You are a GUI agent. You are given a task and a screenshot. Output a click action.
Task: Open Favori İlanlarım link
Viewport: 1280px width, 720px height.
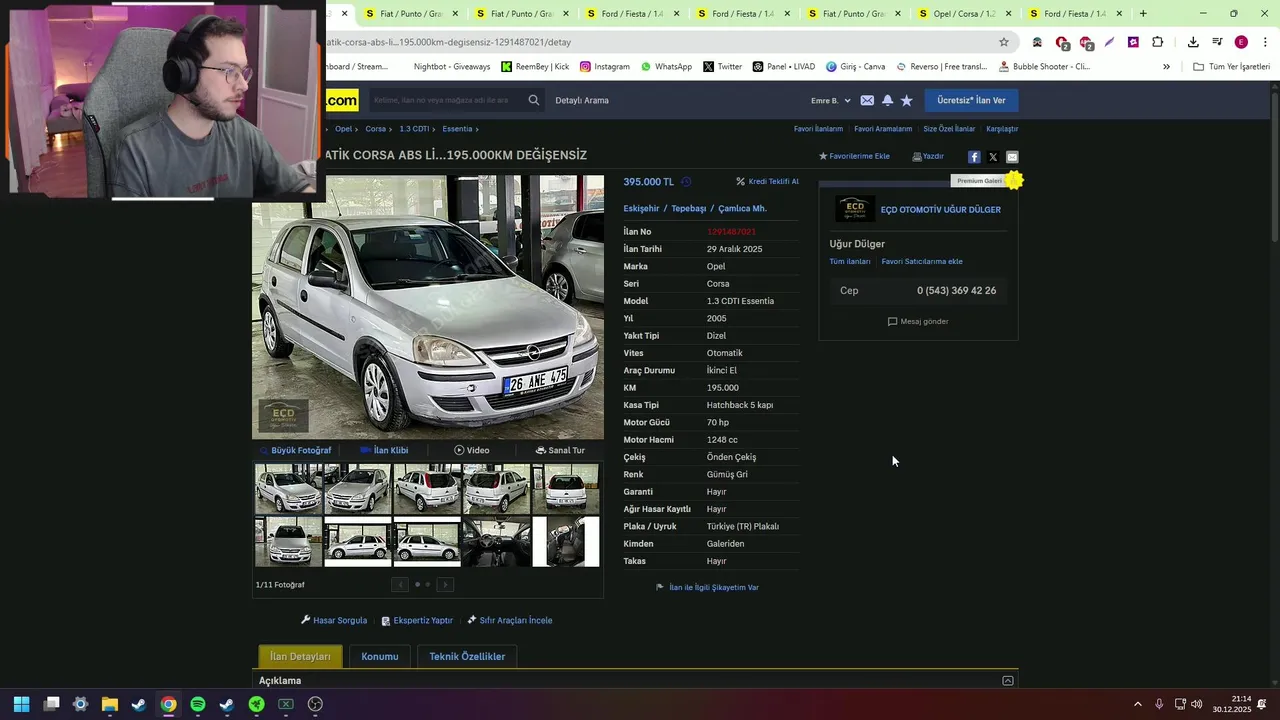818,129
